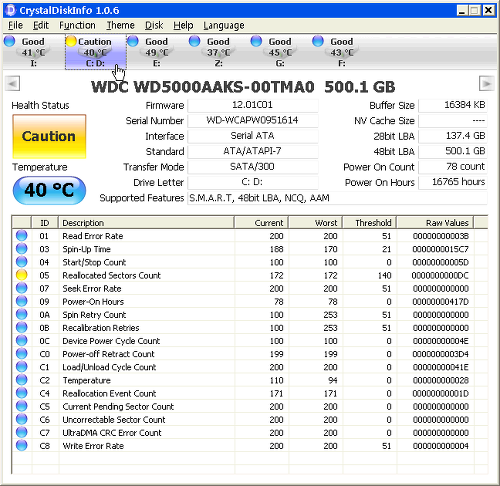This screenshot has height=486, width=500.
Task: Click status icon for Read Error Rate
Action: pyautogui.click(x=22, y=236)
